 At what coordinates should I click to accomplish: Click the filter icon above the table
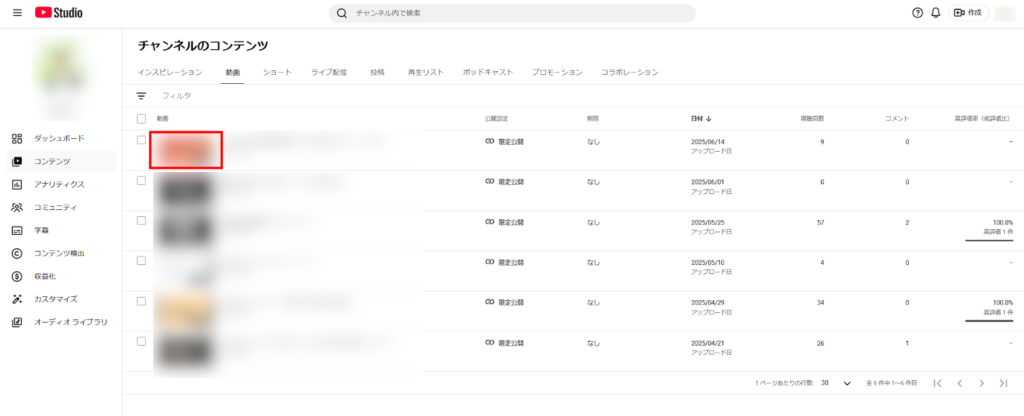tap(141, 96)
